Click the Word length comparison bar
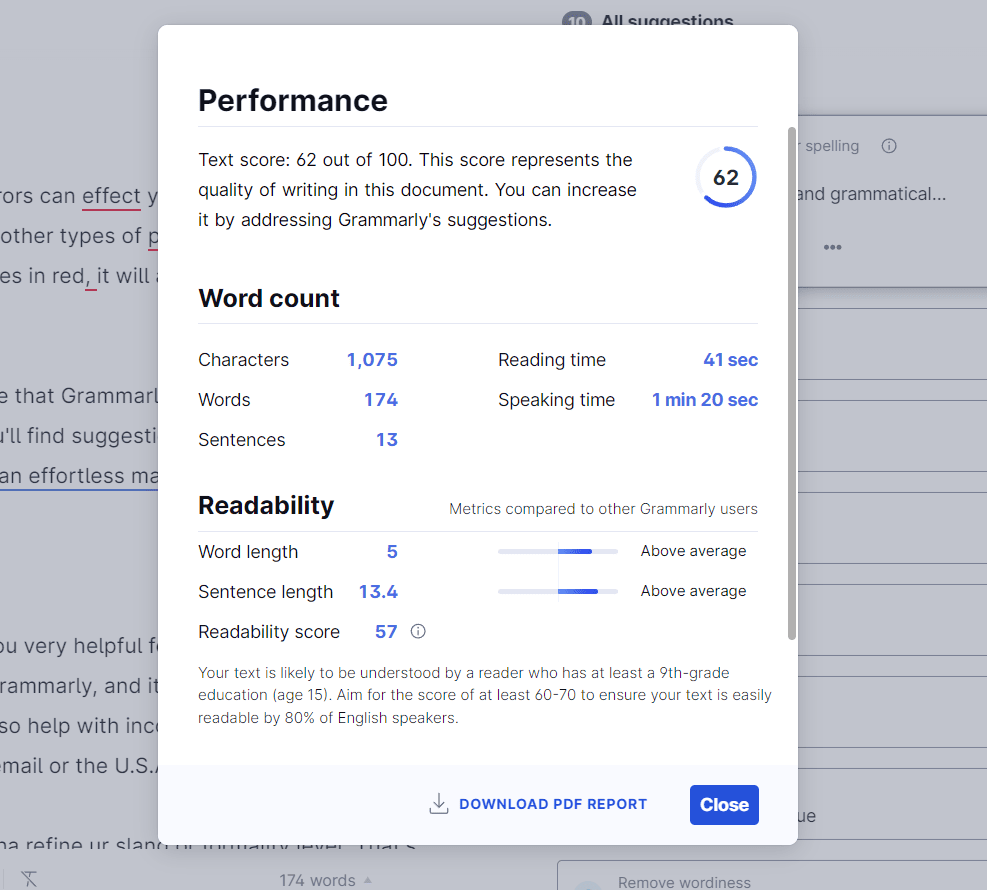This screenshot has height=890, width=987. point(558,551)
